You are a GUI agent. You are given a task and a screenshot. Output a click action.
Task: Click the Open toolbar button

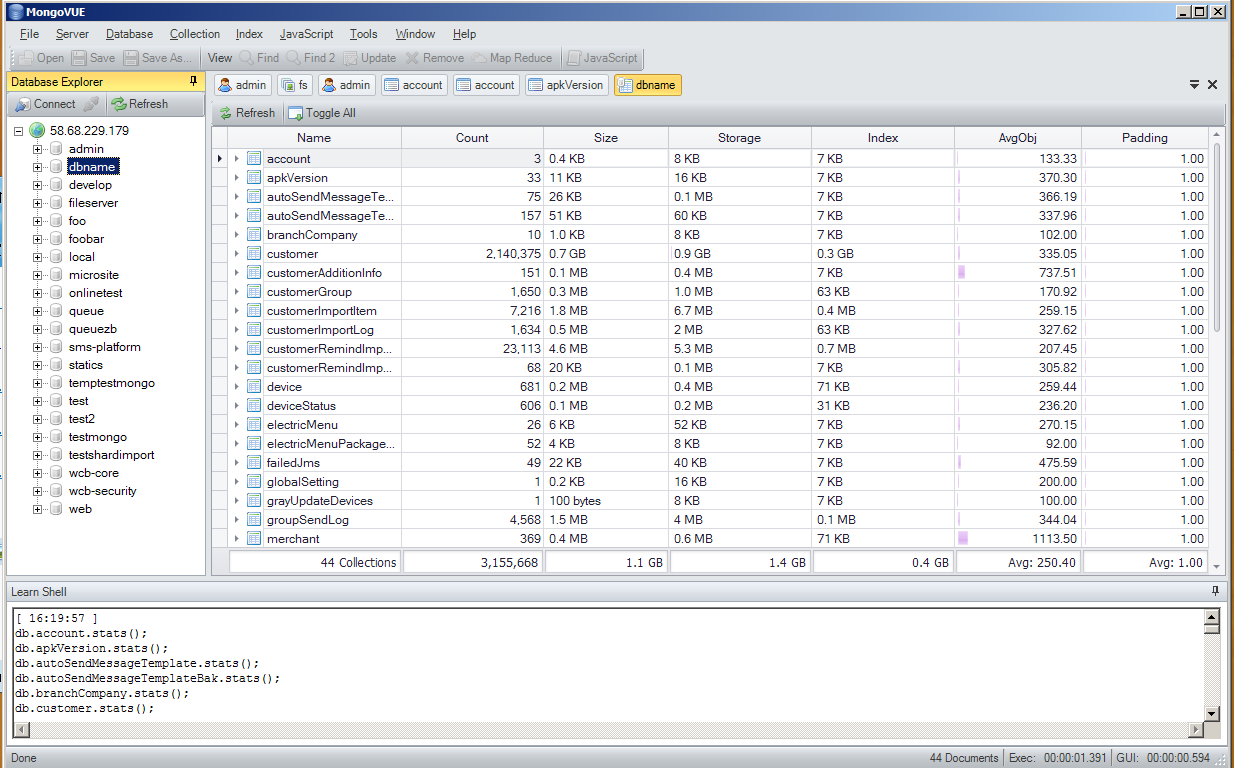(41, 58)
